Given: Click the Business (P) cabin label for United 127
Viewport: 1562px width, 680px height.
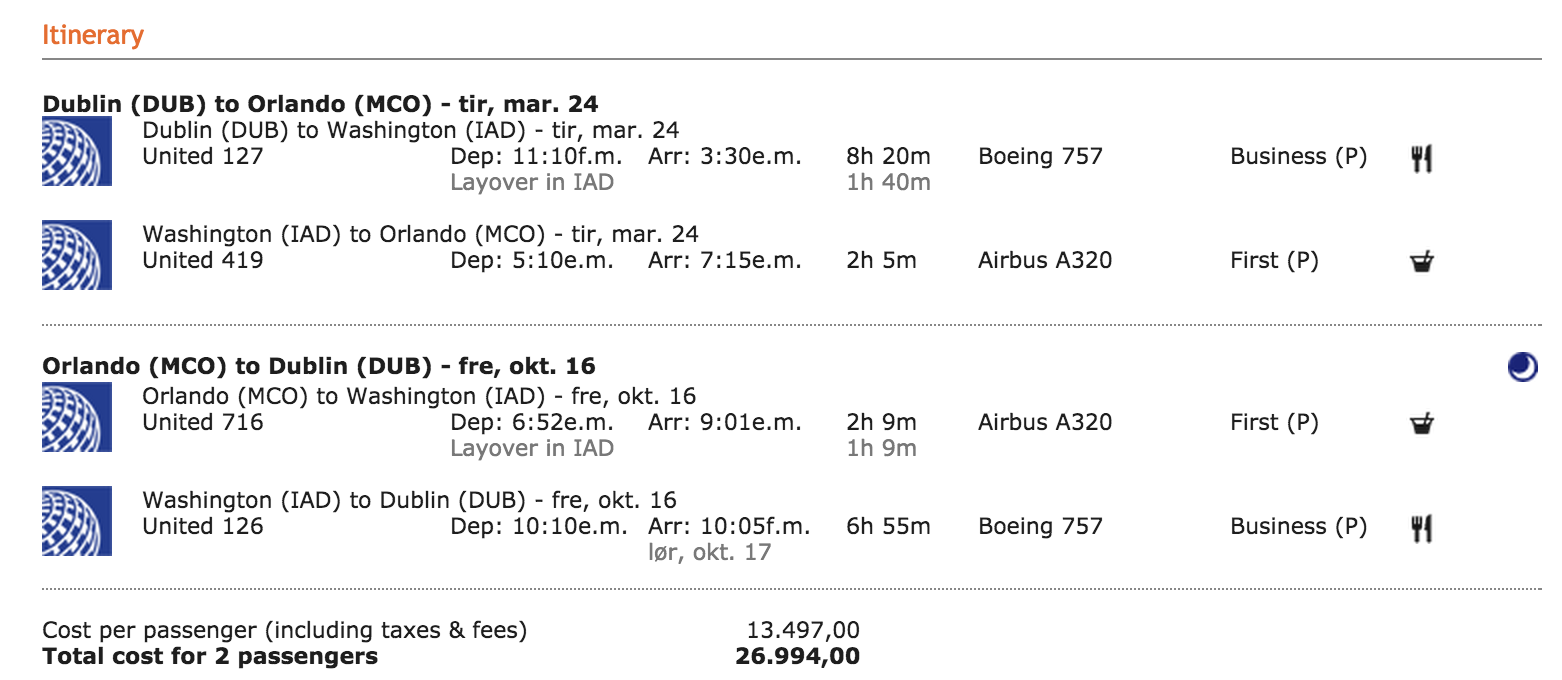Looking at the screenshot, I should pyautogui.click(x=1298, y=157).
